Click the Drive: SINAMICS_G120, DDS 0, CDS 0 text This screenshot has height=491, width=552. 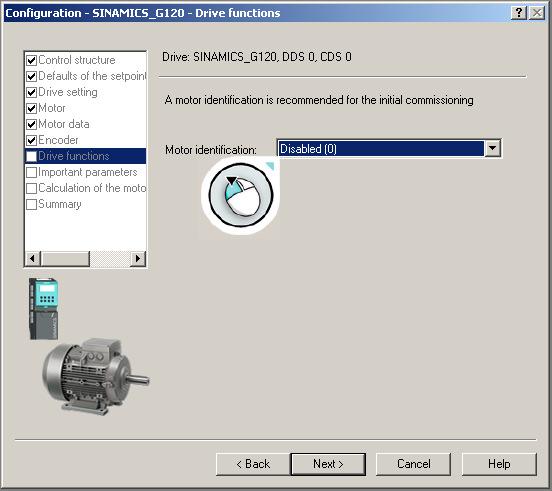tap(257, 57)
